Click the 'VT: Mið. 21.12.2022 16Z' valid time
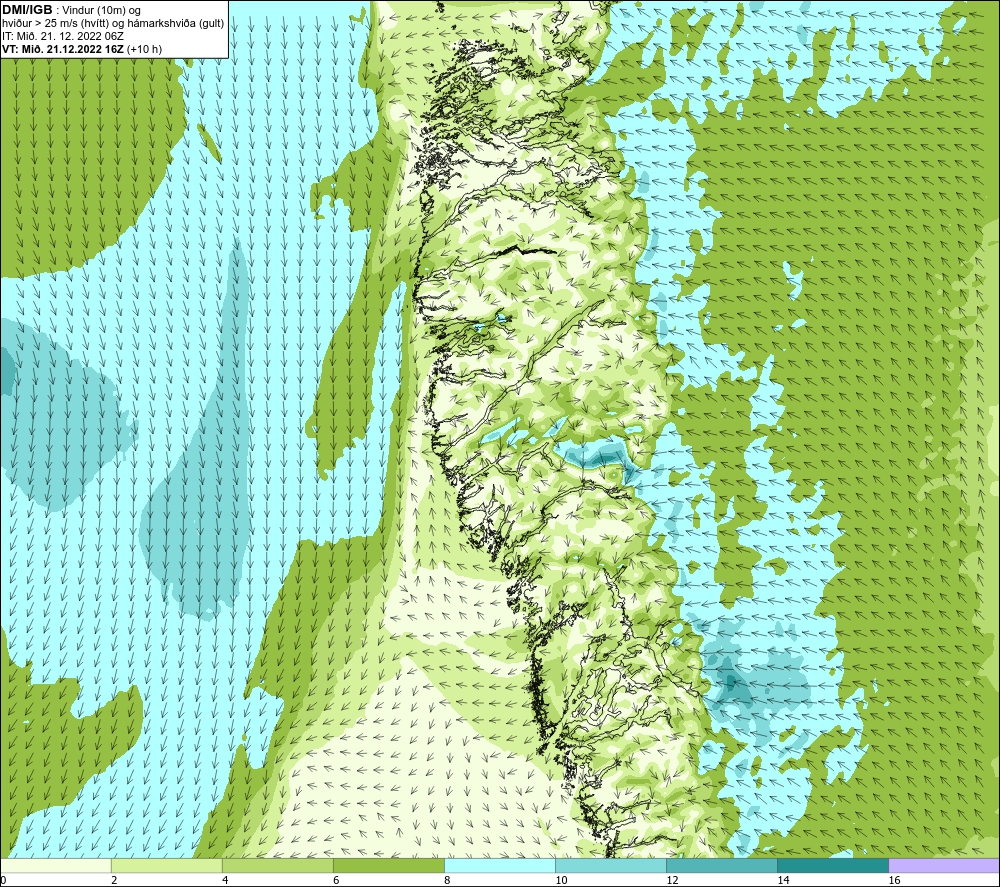The image size is (1000, 887). coord(63,49)
